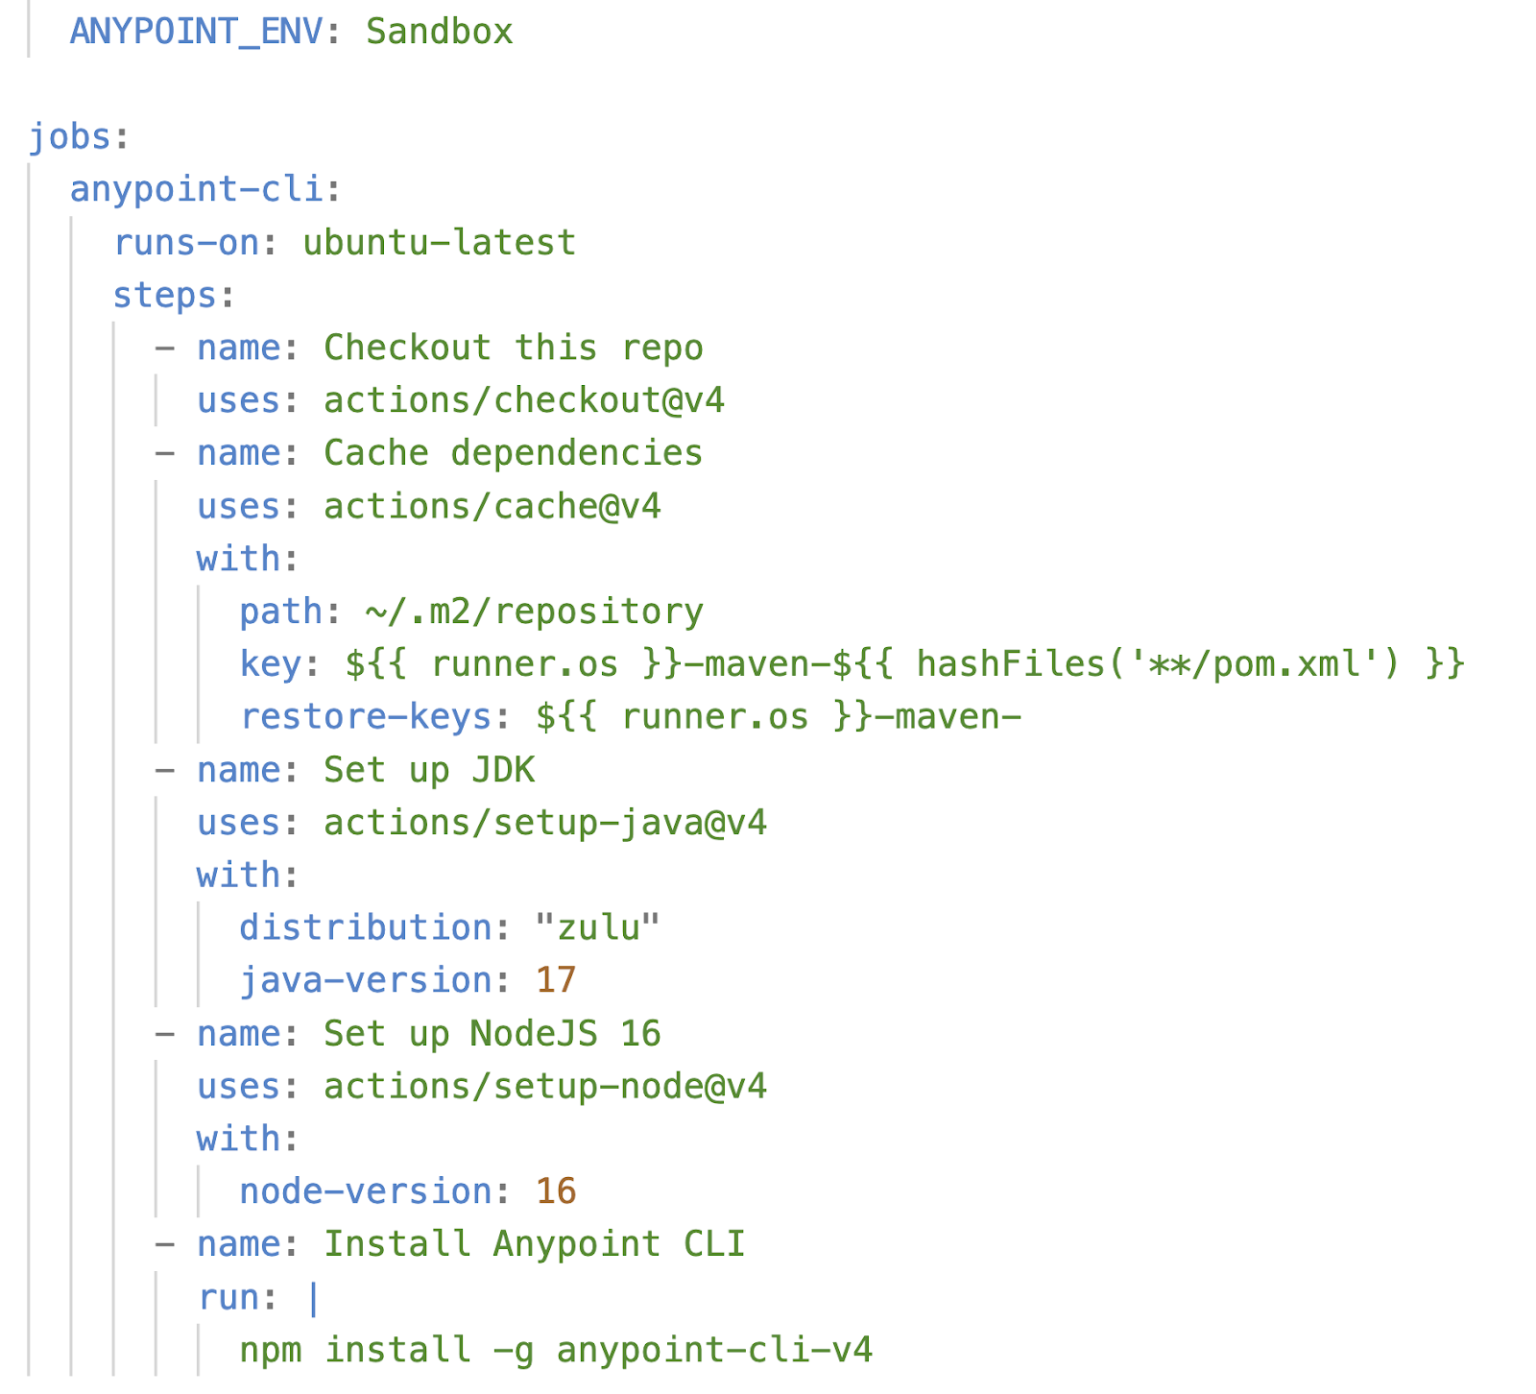Click the actions/checkout@v4 text
Image resolution: width=1536 pixels, height=1394 pixels.
coord(523,401)
